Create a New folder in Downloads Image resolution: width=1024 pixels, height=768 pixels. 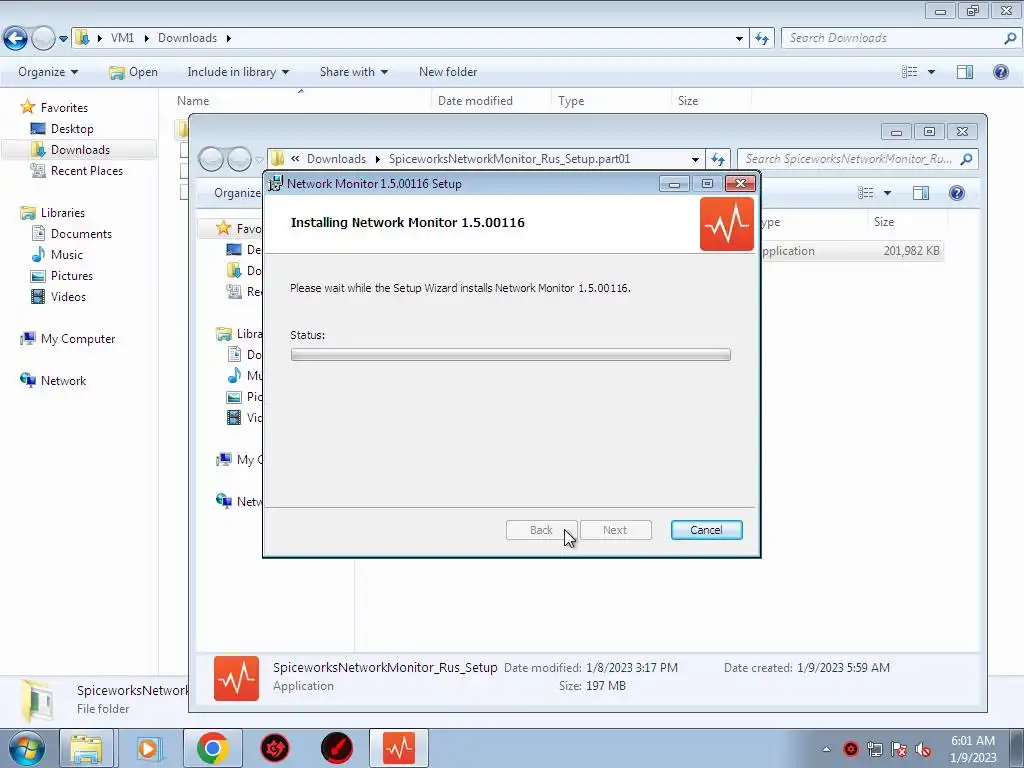click(448, 72)
